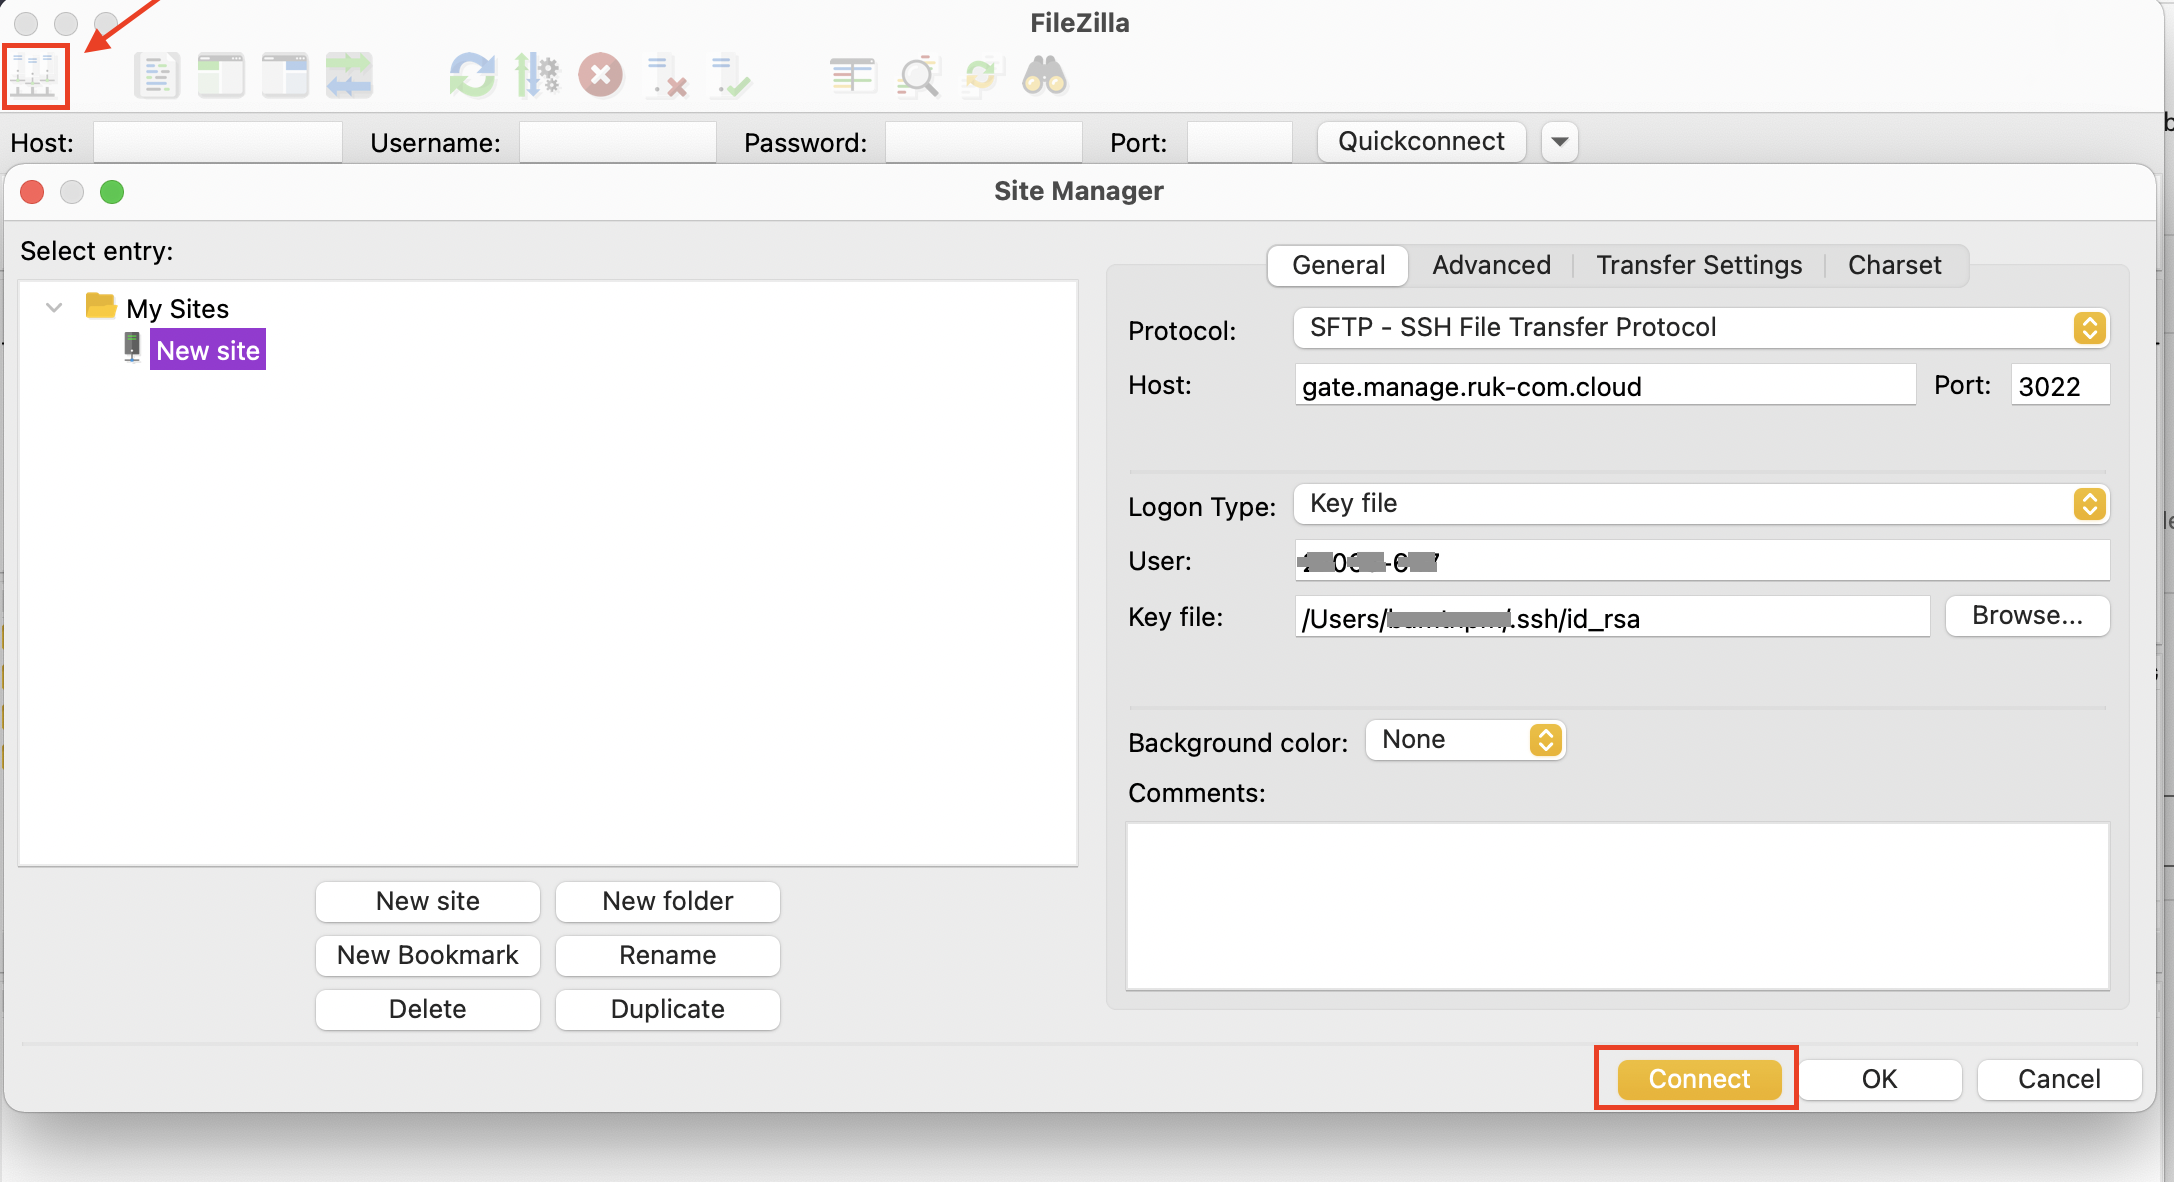Open the Logon Type dropdown

pos(1702,504)
